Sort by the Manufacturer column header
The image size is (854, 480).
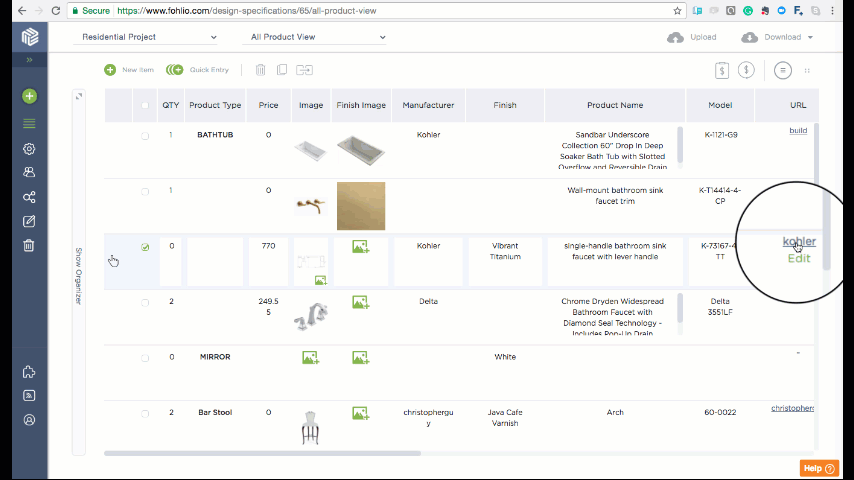(429, 105)
